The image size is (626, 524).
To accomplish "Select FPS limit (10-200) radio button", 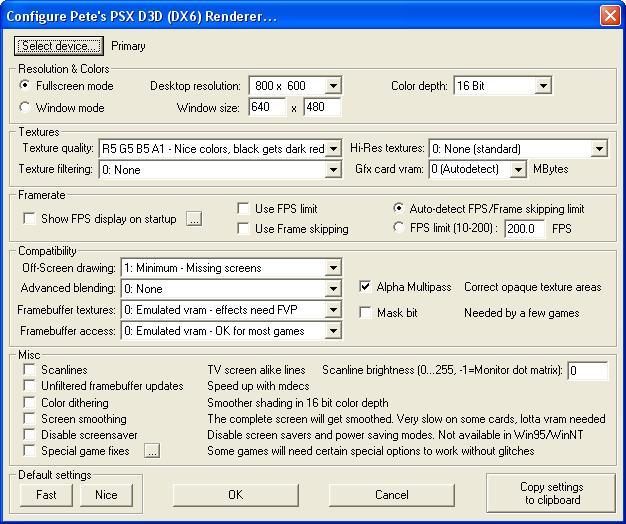I will point(398,227).
